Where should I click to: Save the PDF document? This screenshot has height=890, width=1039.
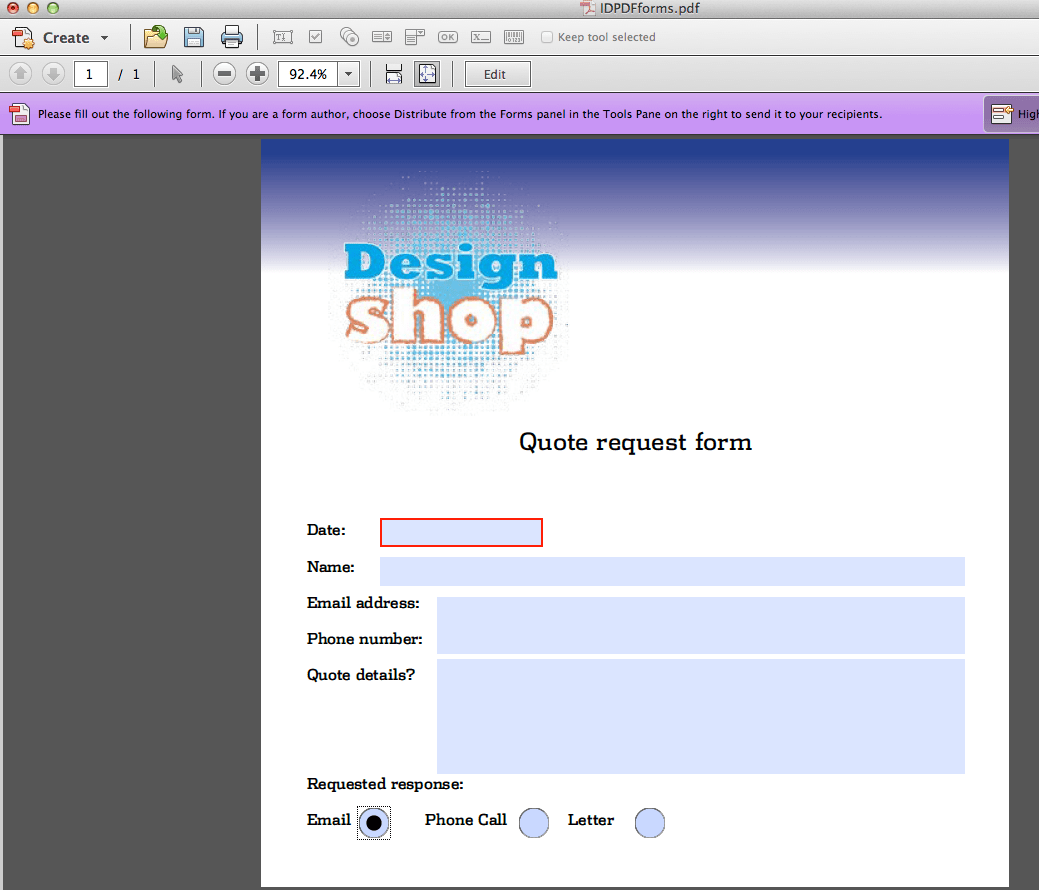193,36
